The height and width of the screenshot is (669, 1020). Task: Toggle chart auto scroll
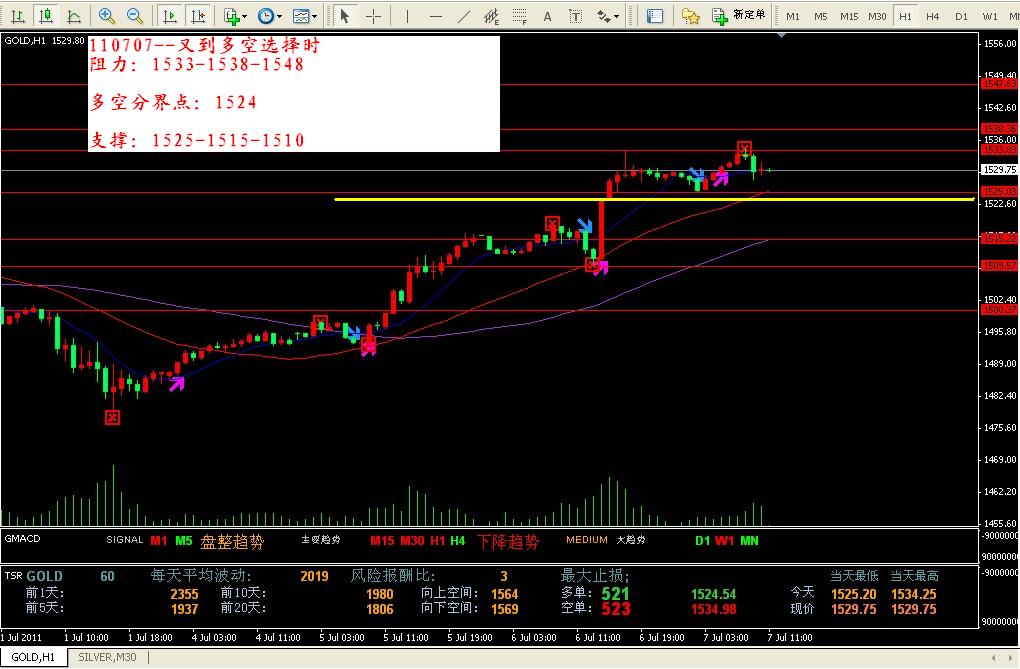tap(170, 16)
